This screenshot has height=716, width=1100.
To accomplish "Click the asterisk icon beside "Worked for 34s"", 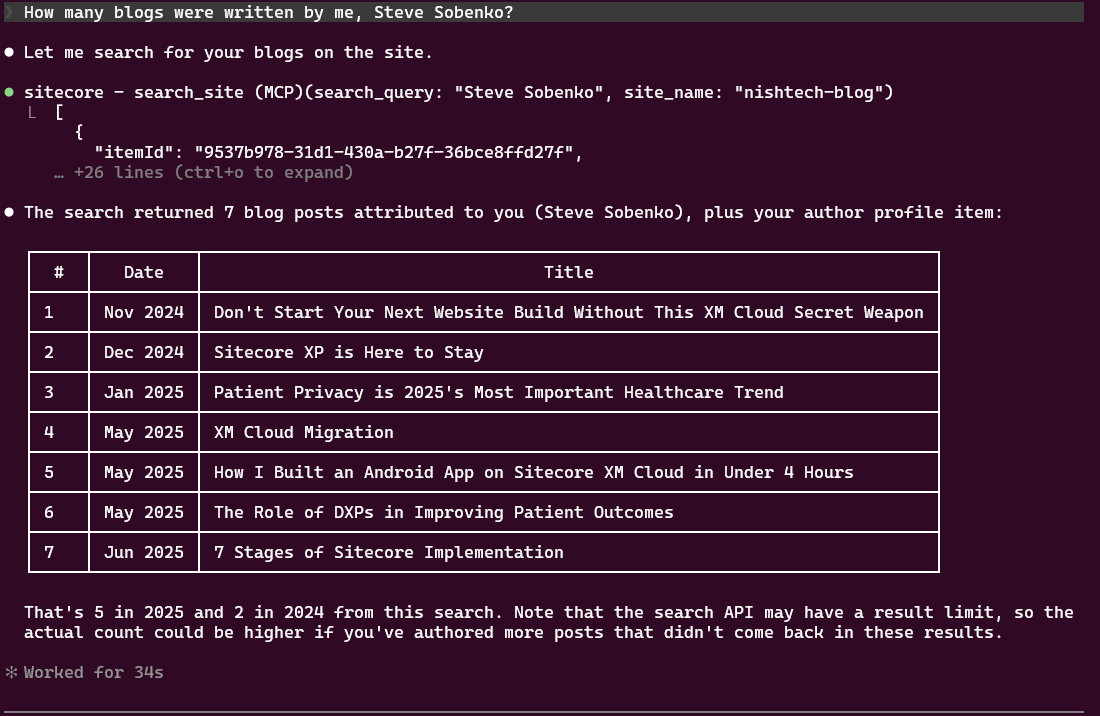I will click(x=11, y=672).
